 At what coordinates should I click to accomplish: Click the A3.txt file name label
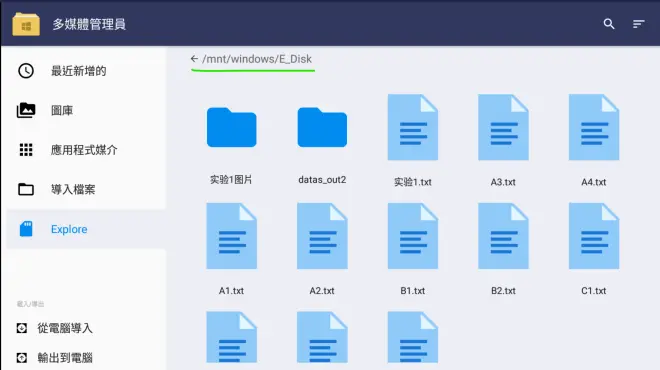[503, 182]
